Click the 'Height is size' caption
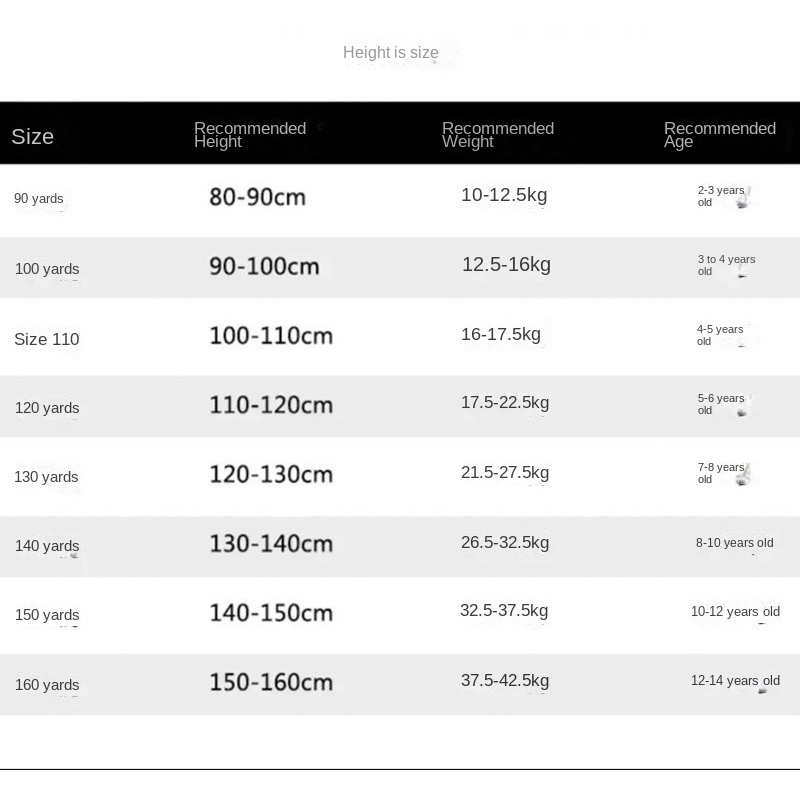 (390, 53)
